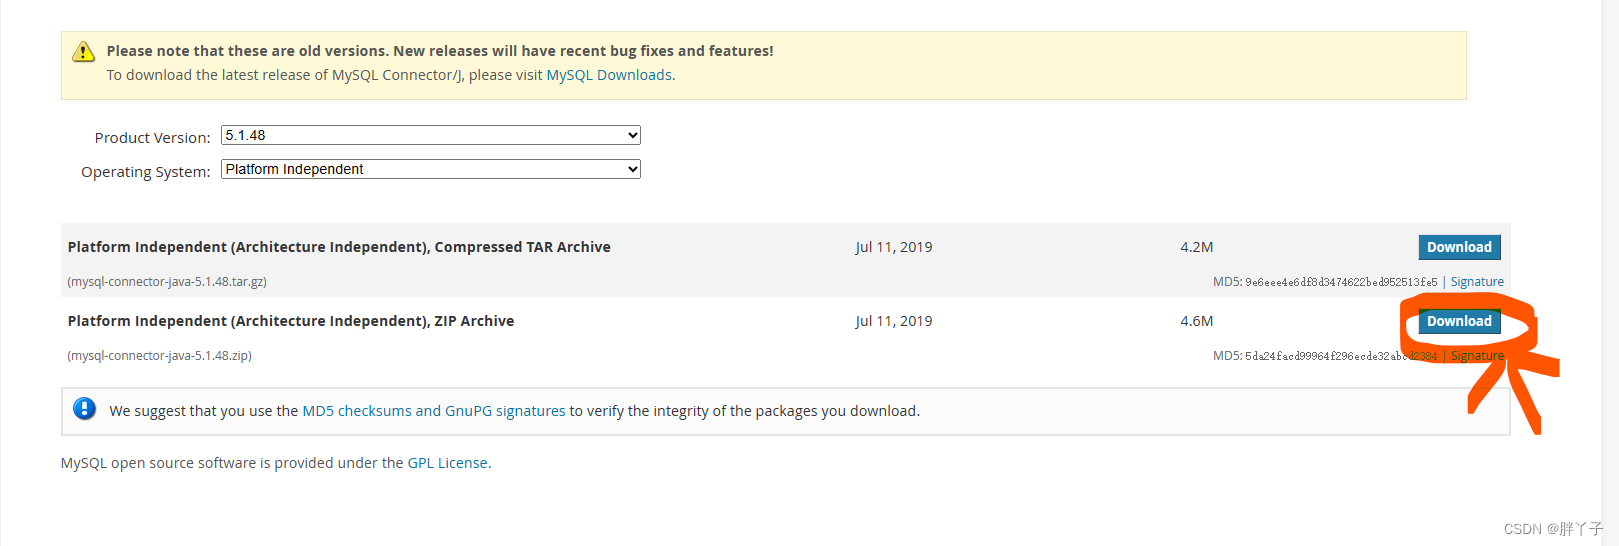Image resolution: width=1619 pixels, height=546 pixels.
Task: Open the Operating System dropdown
Action: 430,169
